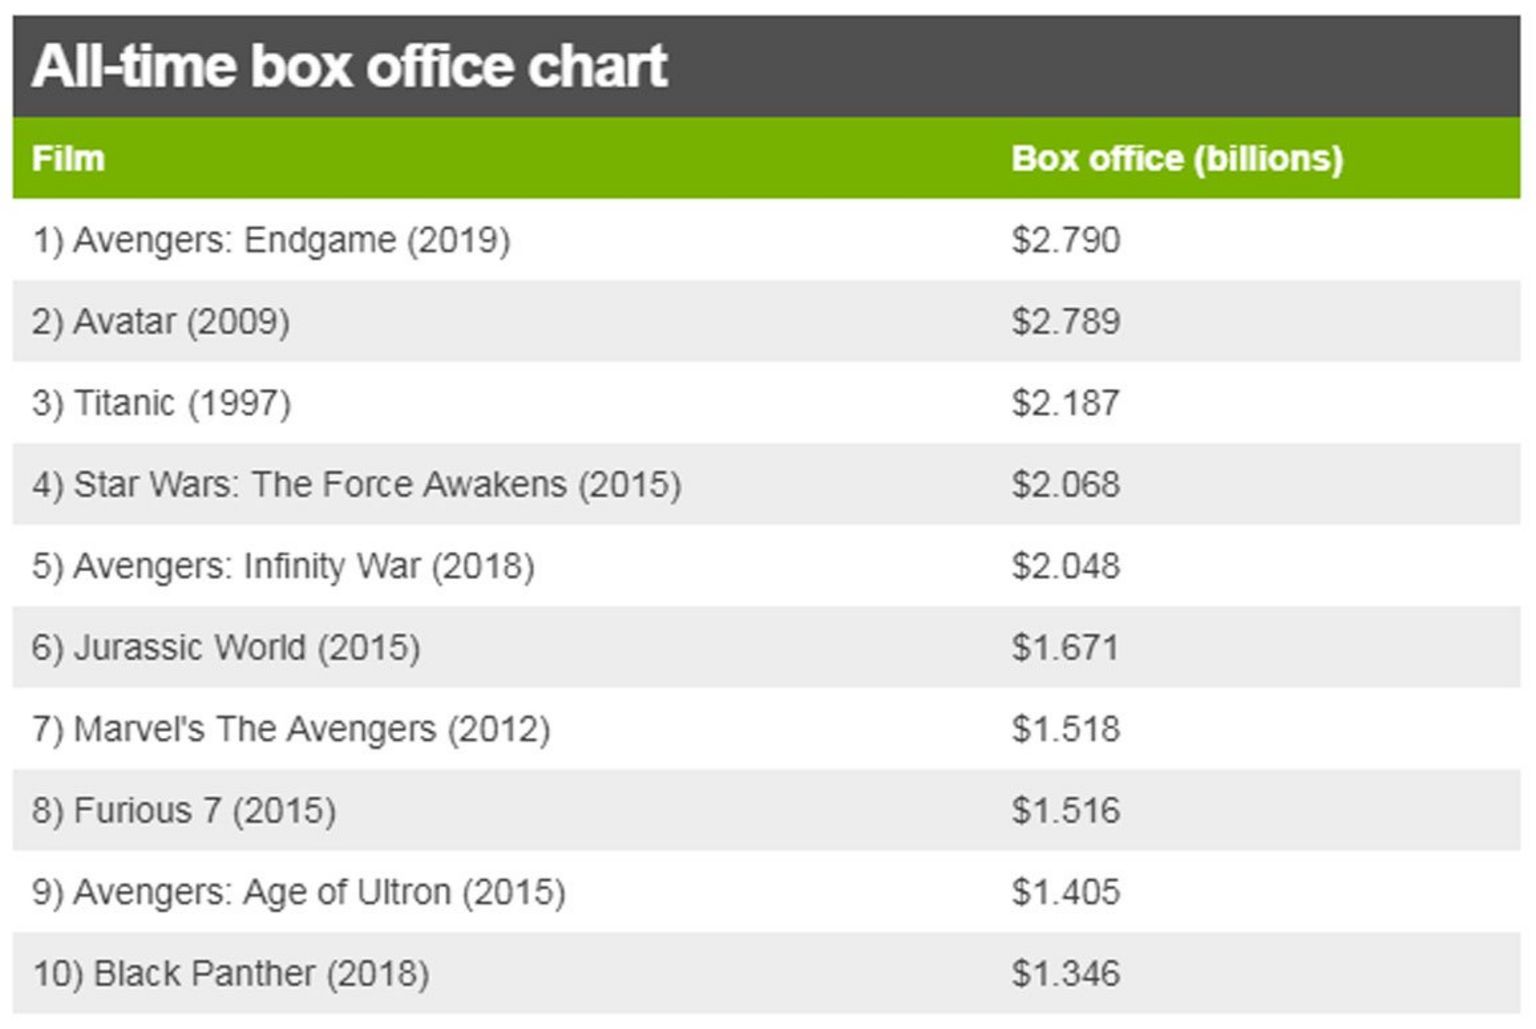Click the $2.790 box office value
This screenshot has height=1029, width=1536.
1065,240
